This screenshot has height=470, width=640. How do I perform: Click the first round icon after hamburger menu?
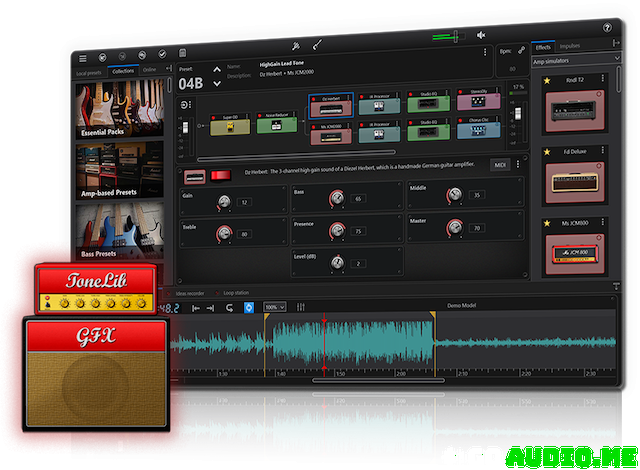point(102,58)
